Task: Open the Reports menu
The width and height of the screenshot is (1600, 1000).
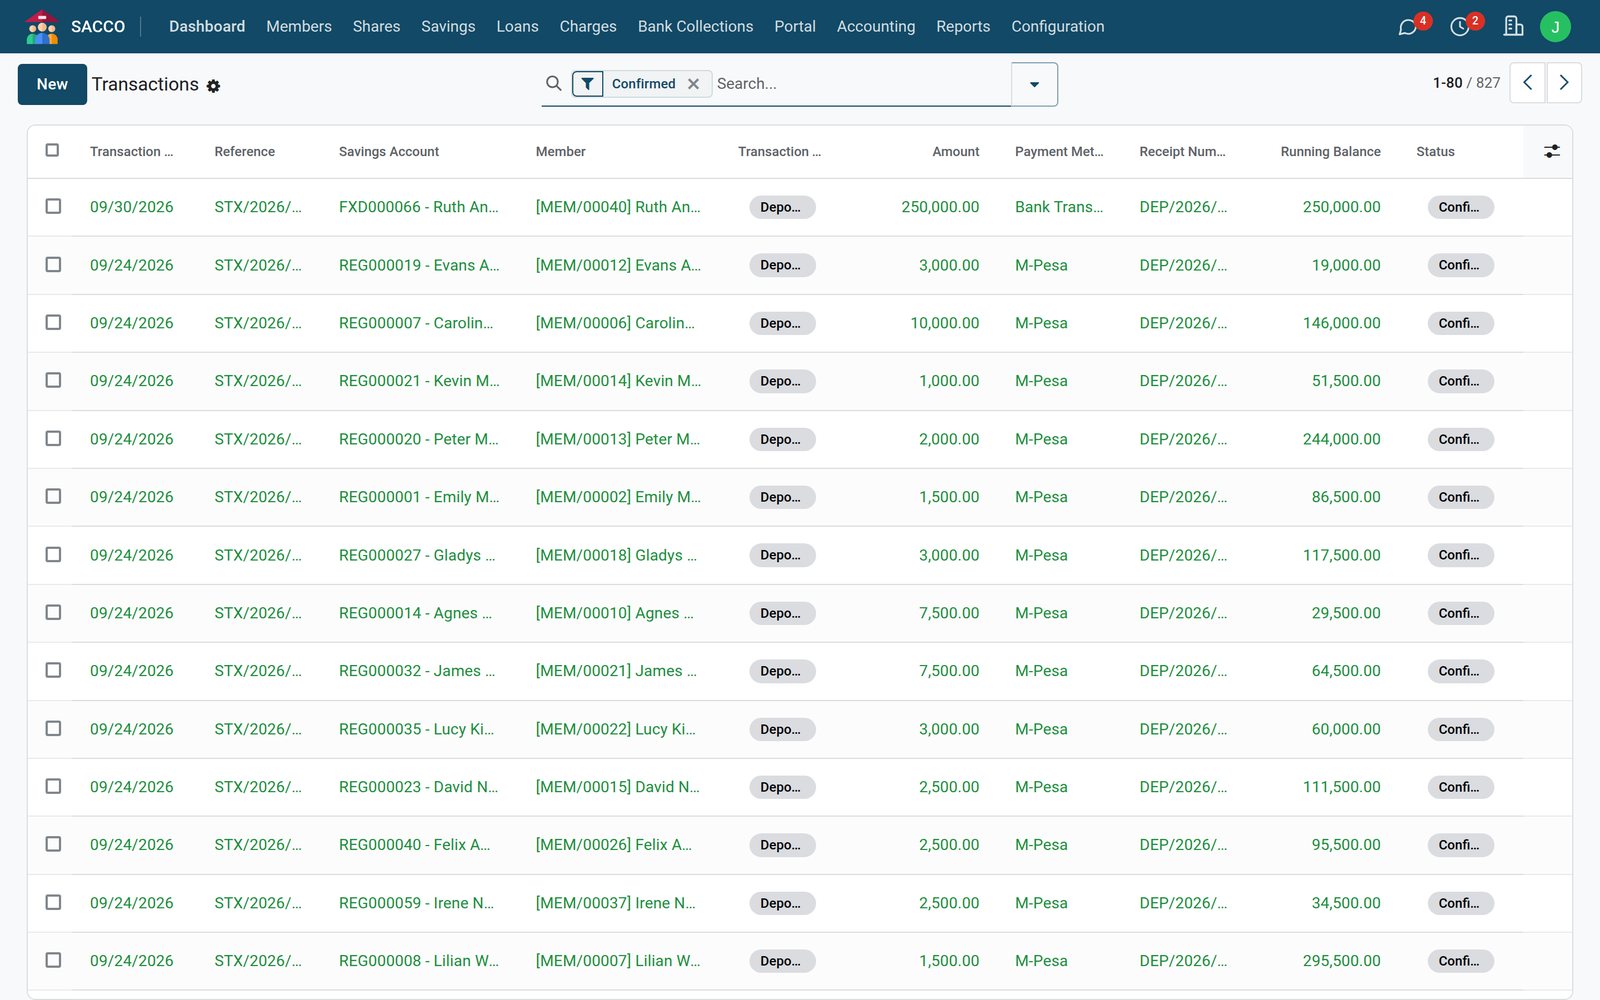Action: 963,27
